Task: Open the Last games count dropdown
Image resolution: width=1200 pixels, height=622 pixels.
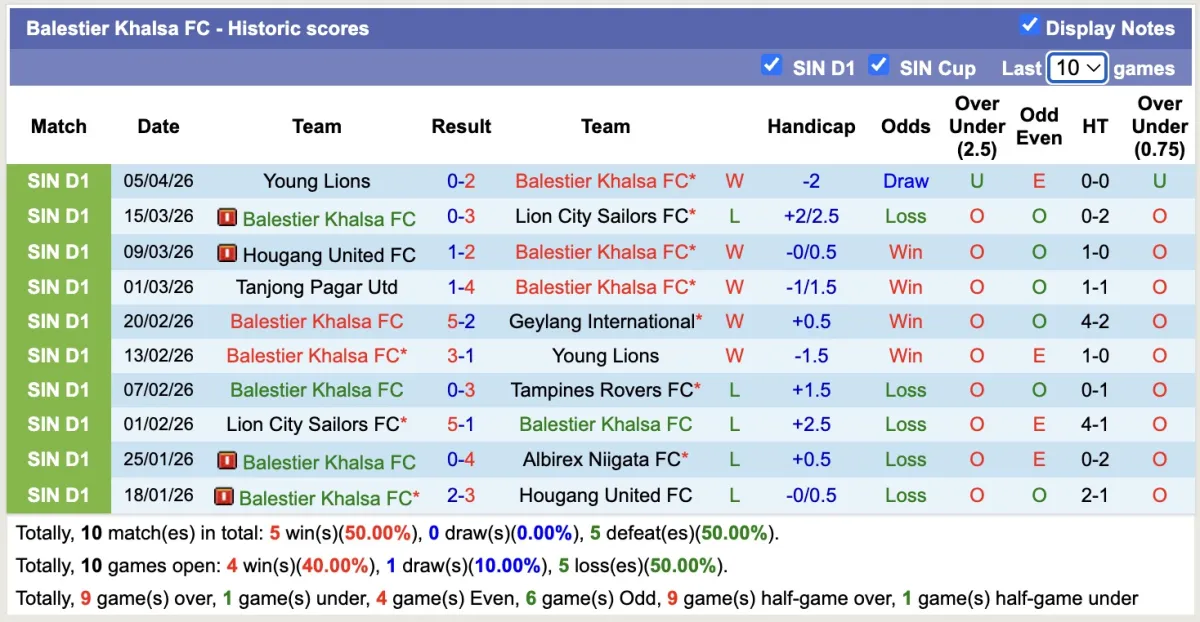Action: pos(1077,68)
